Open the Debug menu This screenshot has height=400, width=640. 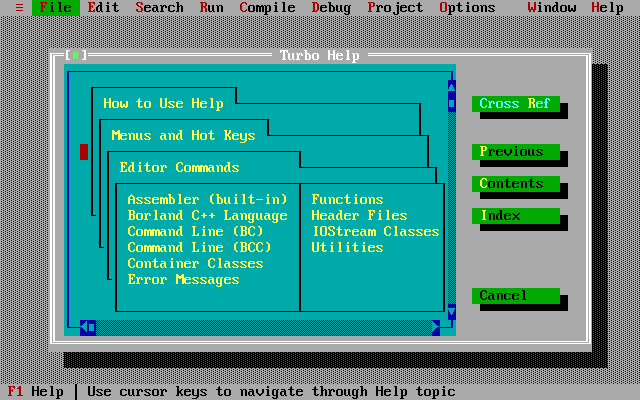(331, 8)
